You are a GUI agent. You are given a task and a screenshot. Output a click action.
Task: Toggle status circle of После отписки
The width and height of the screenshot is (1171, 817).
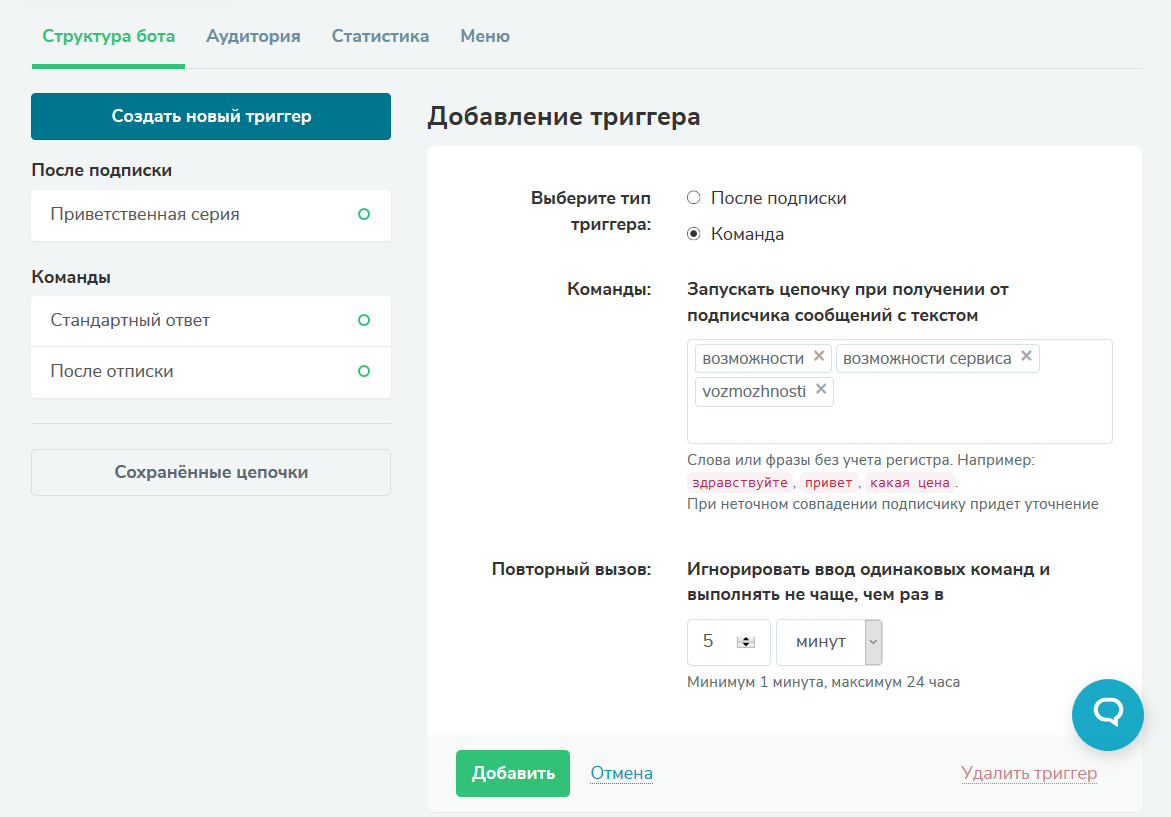[x=364, y=371]
